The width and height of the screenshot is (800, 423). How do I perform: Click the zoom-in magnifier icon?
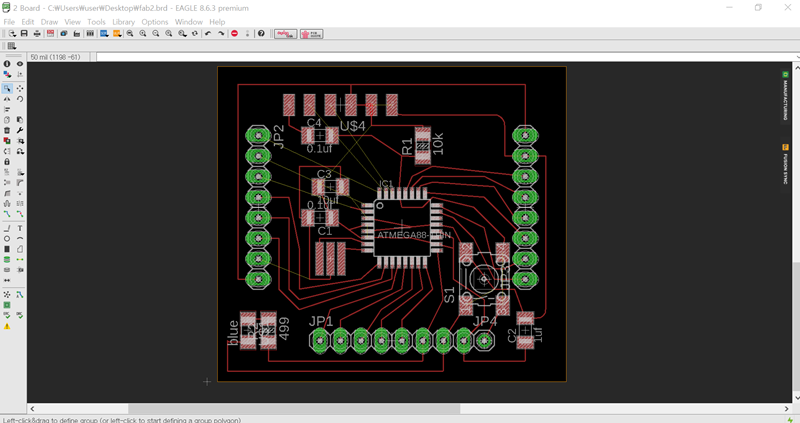pos(143,34)
